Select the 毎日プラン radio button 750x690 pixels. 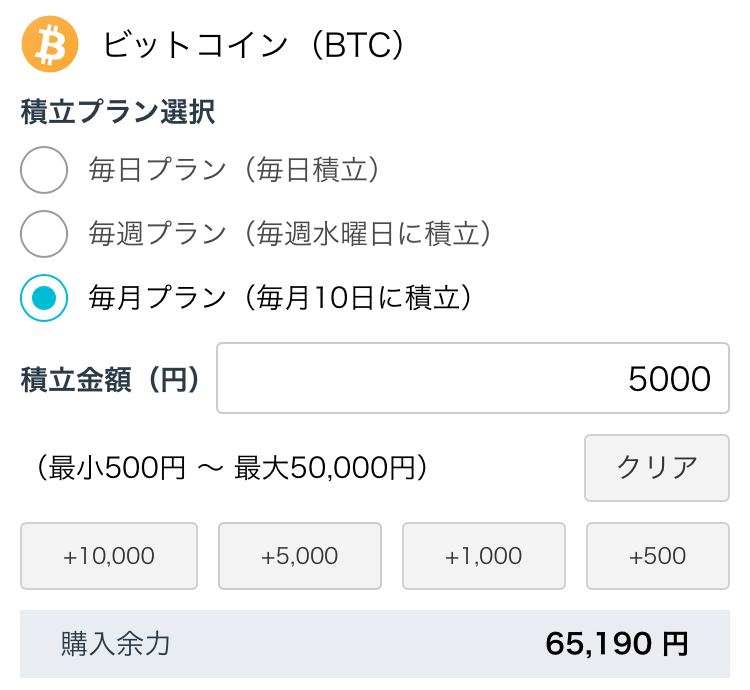pyautogui.click(x=44, y=170)
